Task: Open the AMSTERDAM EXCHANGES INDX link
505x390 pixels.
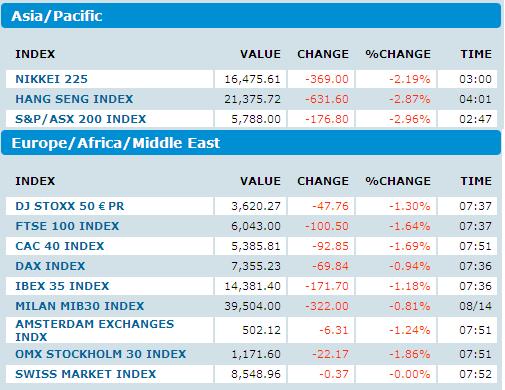Action: point(95,330)
